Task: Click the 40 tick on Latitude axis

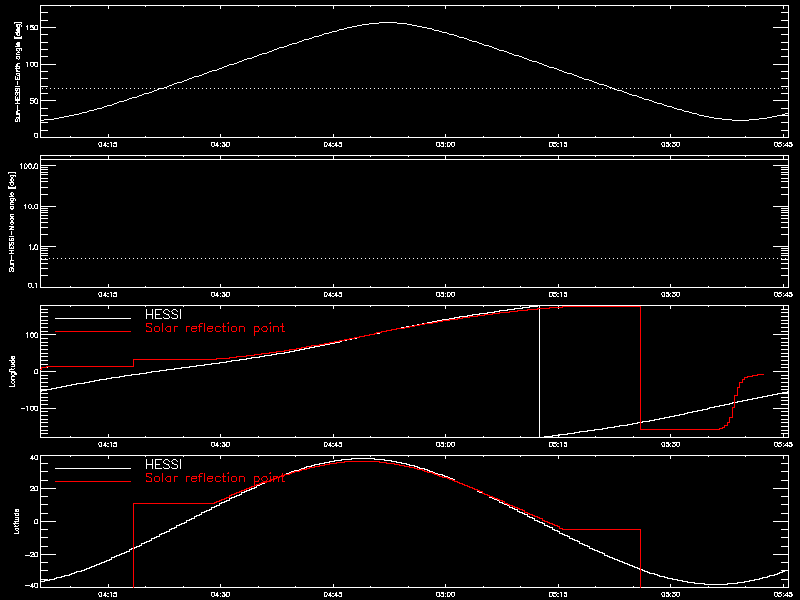Action: [35, 458]
